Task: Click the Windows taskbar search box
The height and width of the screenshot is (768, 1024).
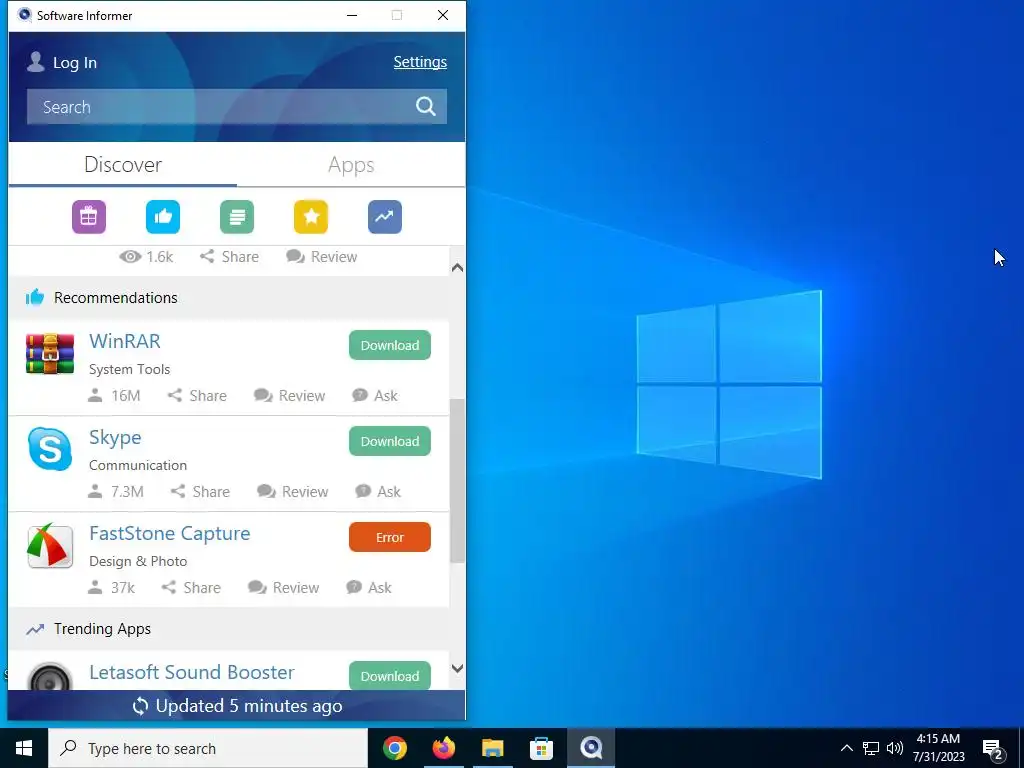Action: coord(208,748)
